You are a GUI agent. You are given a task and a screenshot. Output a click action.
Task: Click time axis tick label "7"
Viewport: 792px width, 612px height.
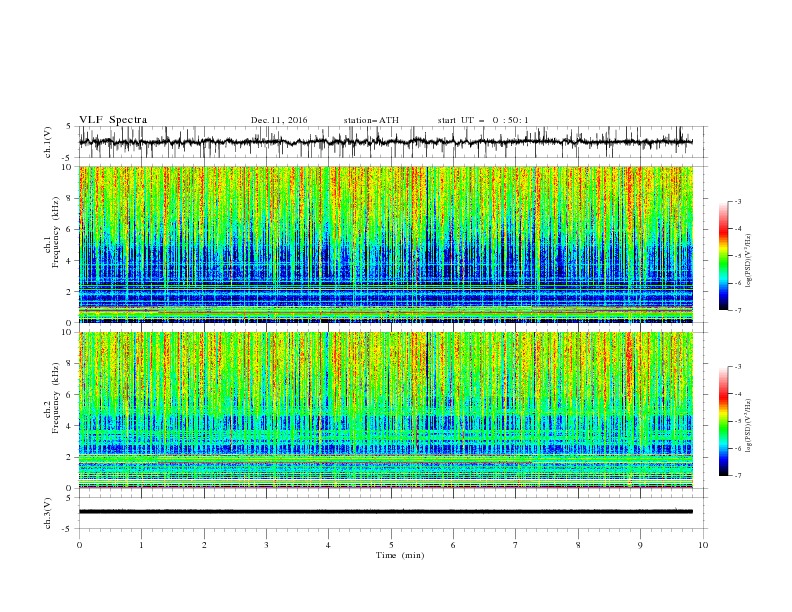[516, 545]
